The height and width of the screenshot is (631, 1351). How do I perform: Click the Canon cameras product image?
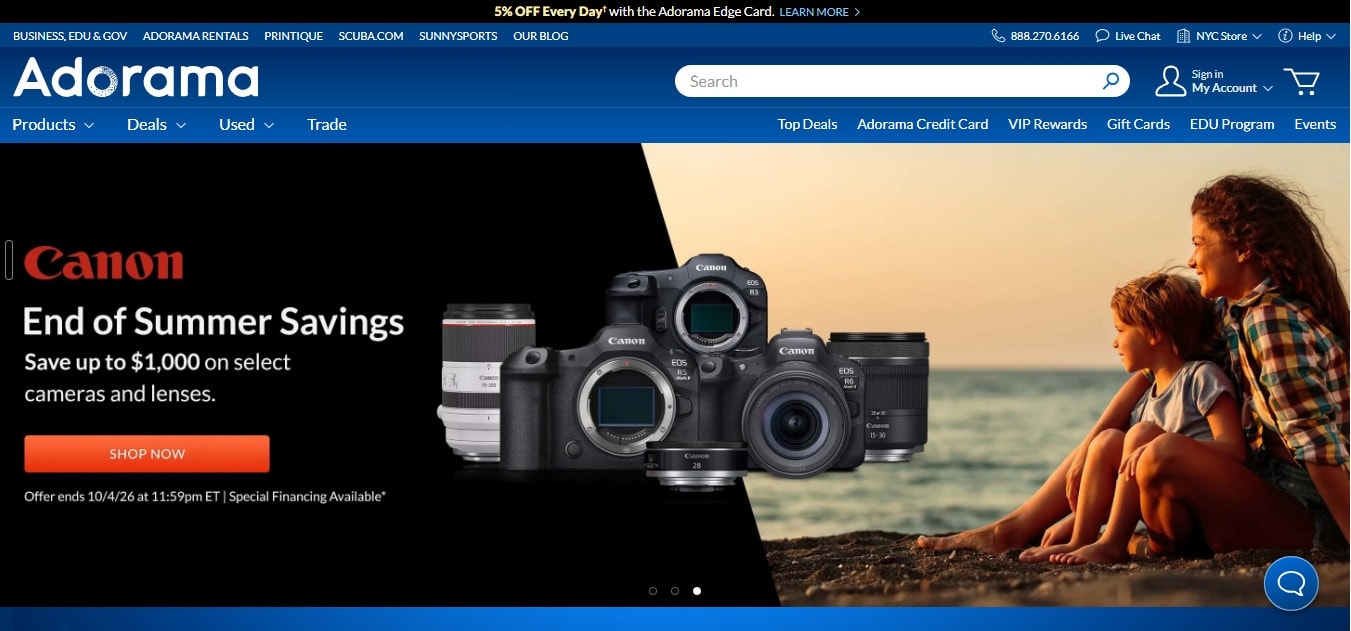(685, 370)
